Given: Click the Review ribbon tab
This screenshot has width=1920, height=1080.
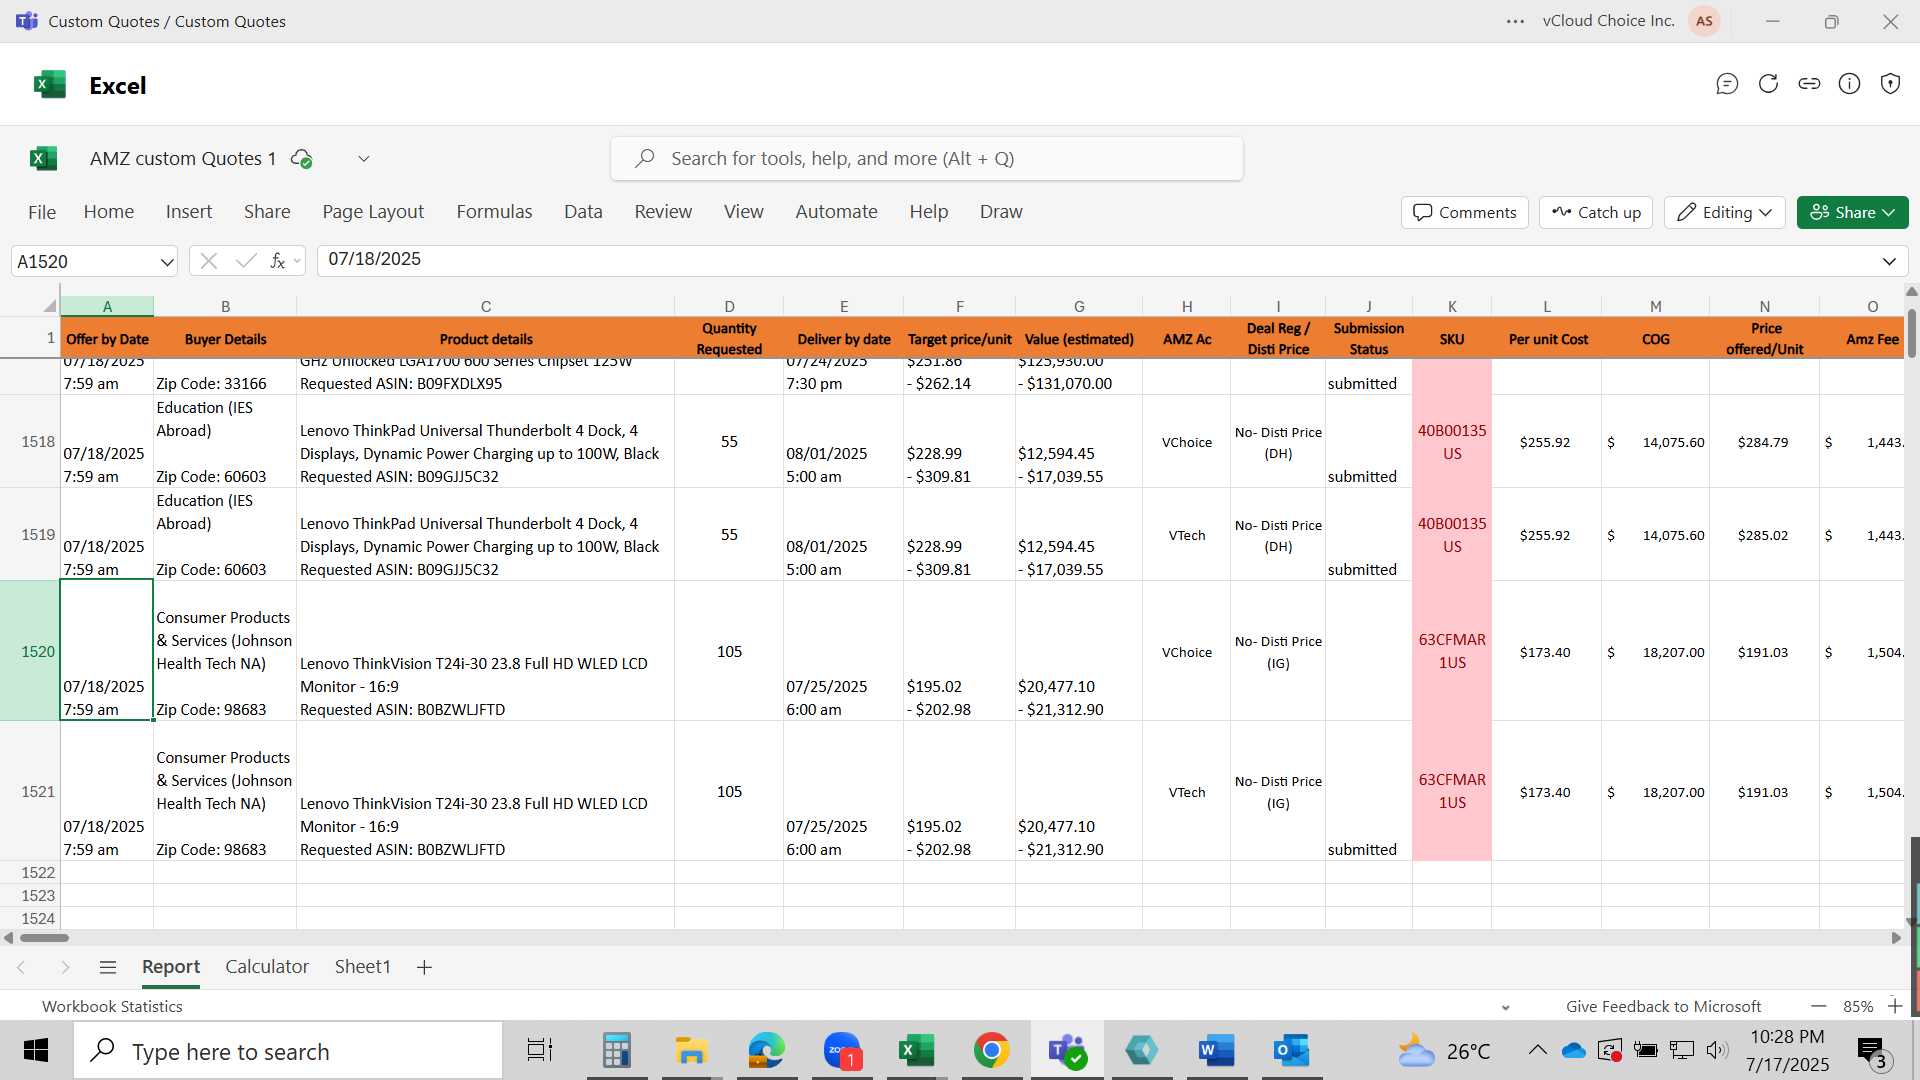Looking at the screenshot, I should 663,212.
